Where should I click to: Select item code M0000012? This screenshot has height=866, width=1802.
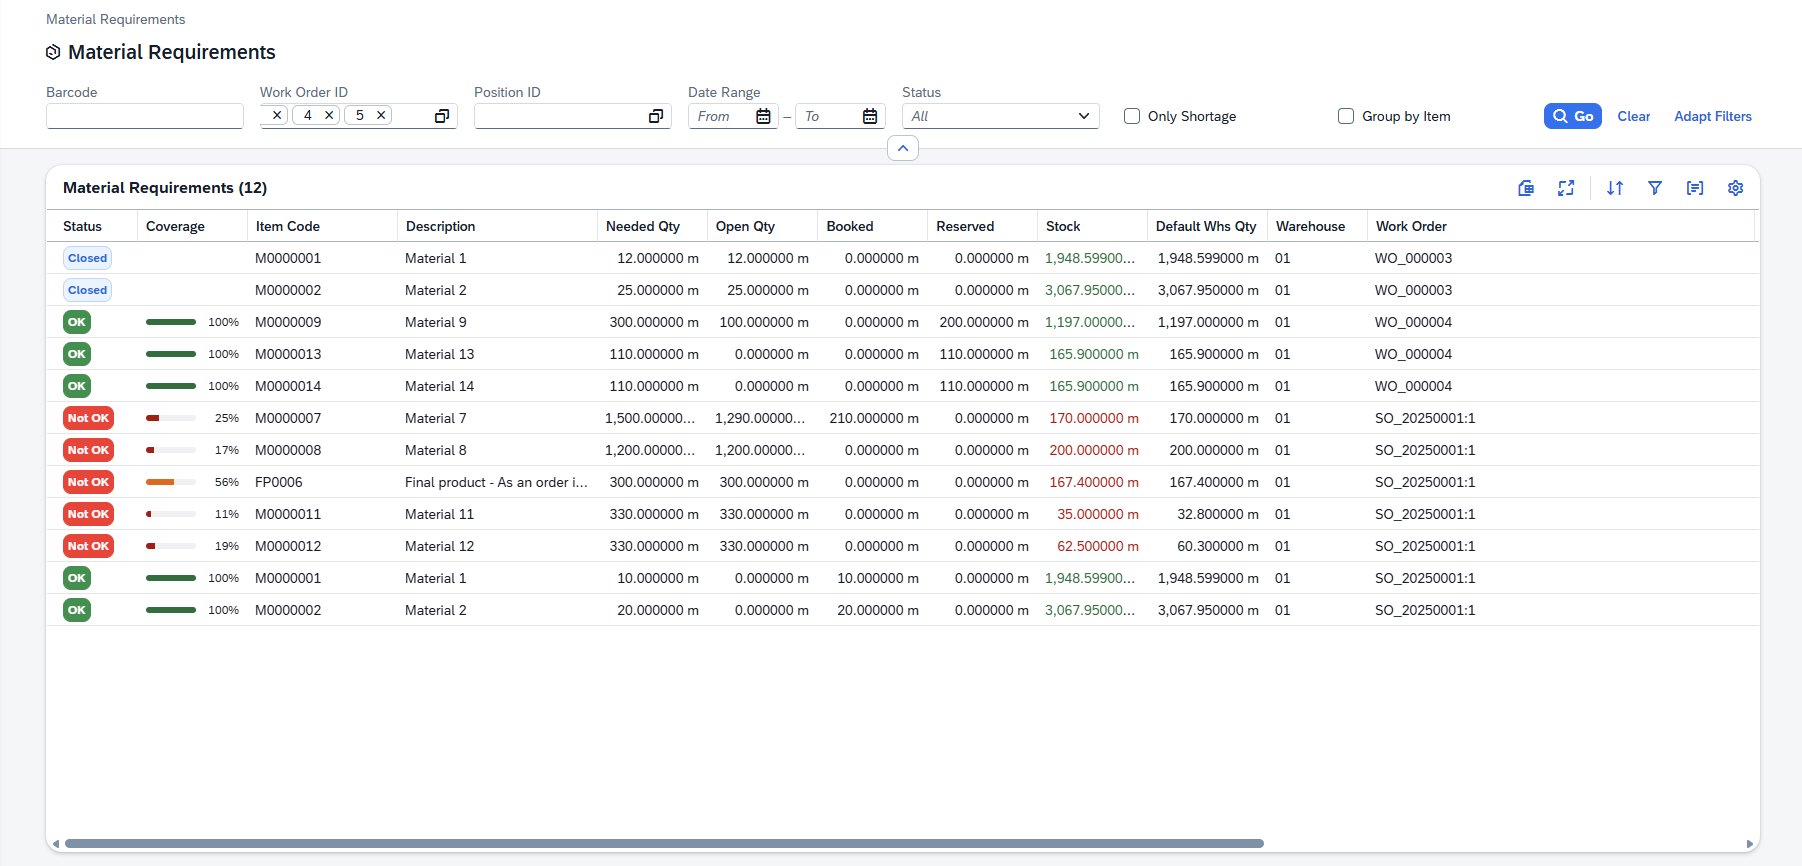[x=288, y=546]
